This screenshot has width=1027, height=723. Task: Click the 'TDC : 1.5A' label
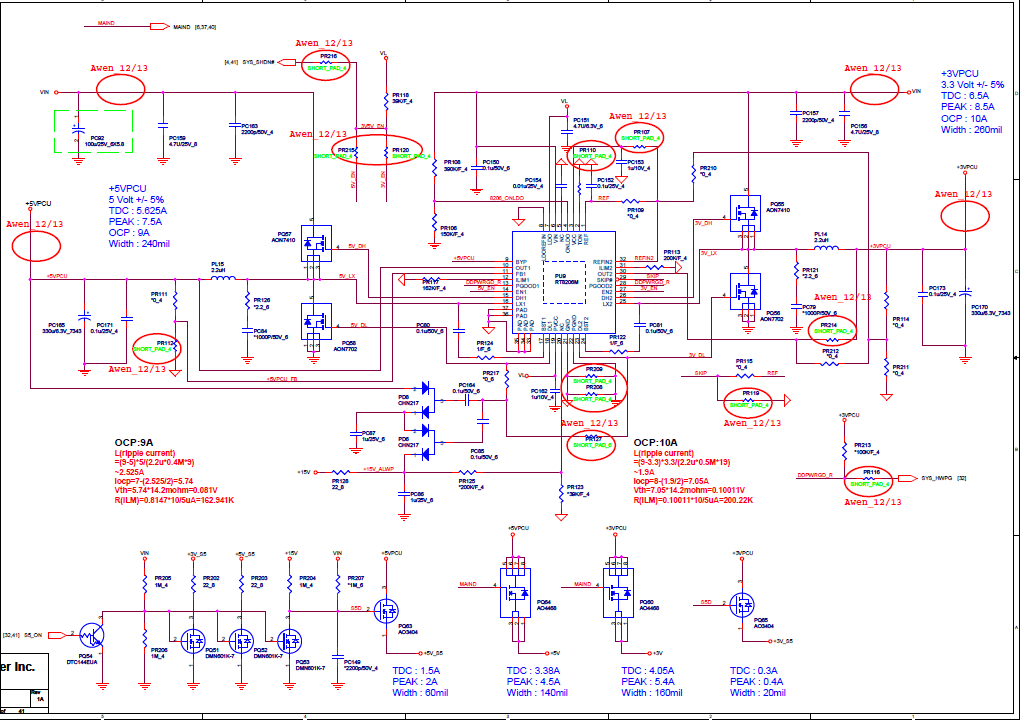(416, 671)
